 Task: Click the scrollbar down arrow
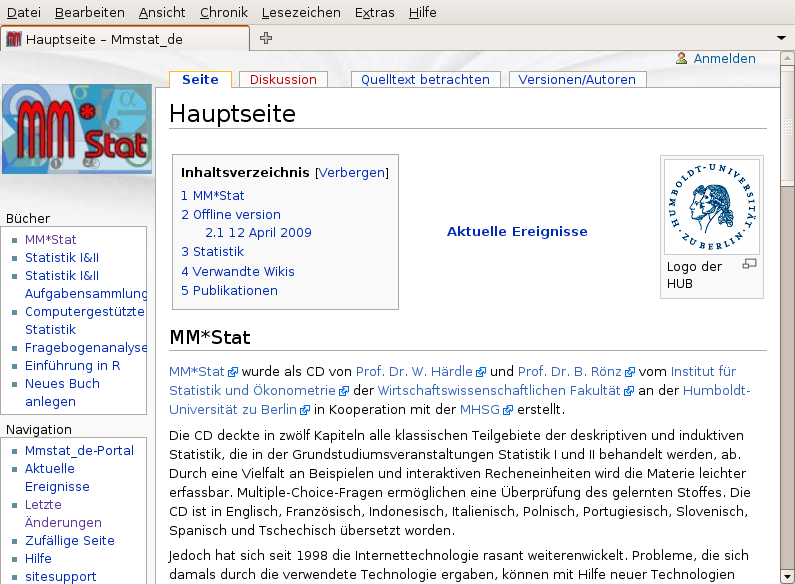[x=787, y=576]
